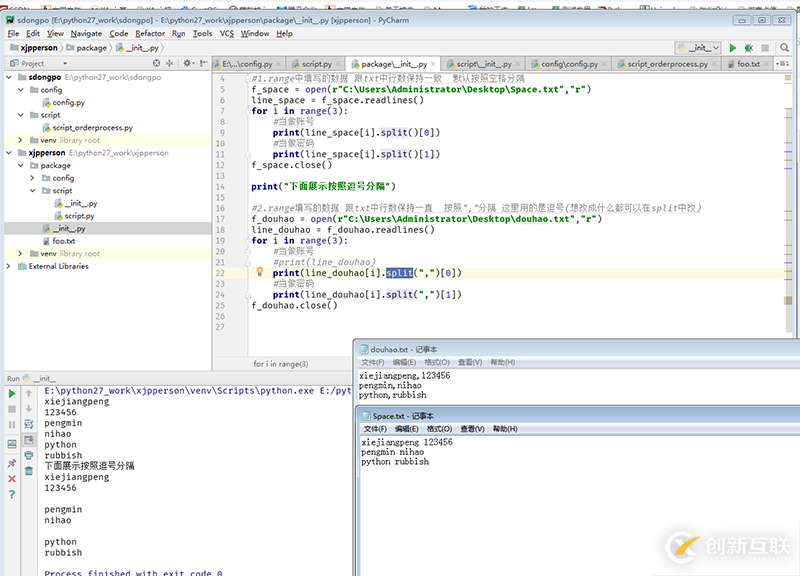This screenshot has width=800, height=576.
Task: Print Run console output
Action: 29,455
